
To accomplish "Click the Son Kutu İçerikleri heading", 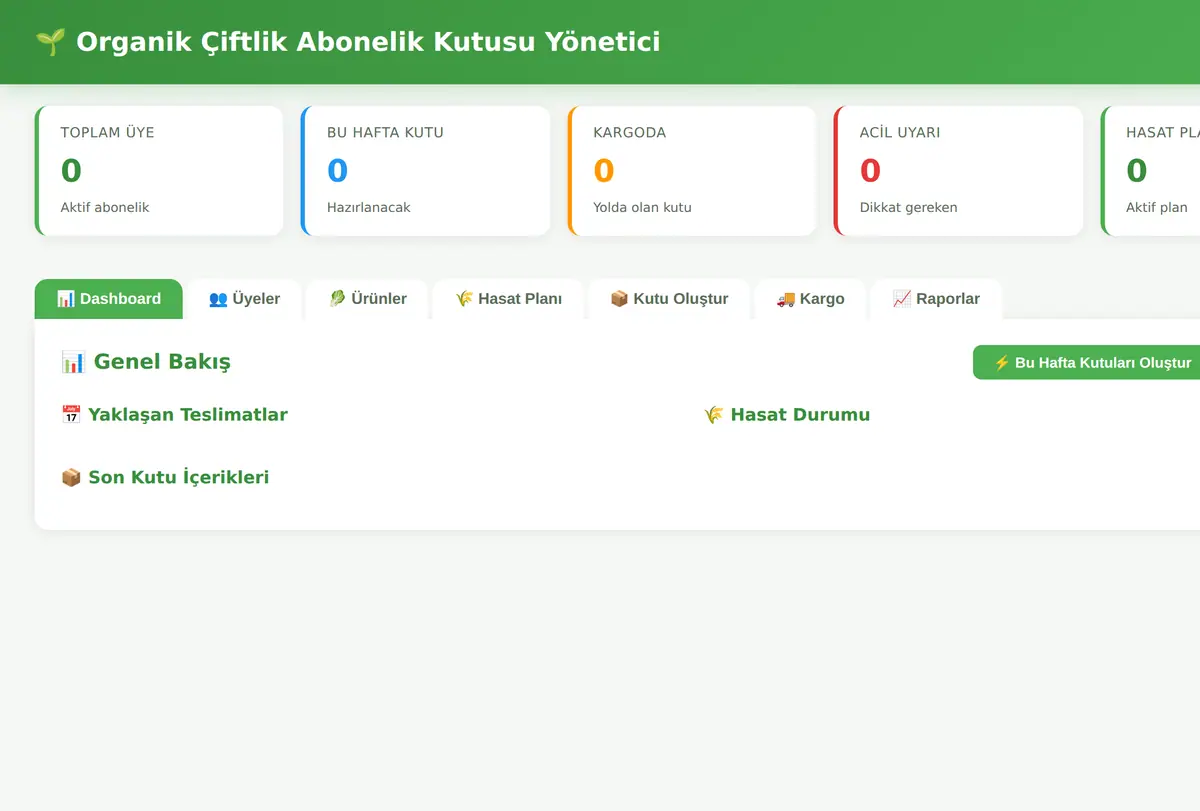I will (x=179, y=478).
